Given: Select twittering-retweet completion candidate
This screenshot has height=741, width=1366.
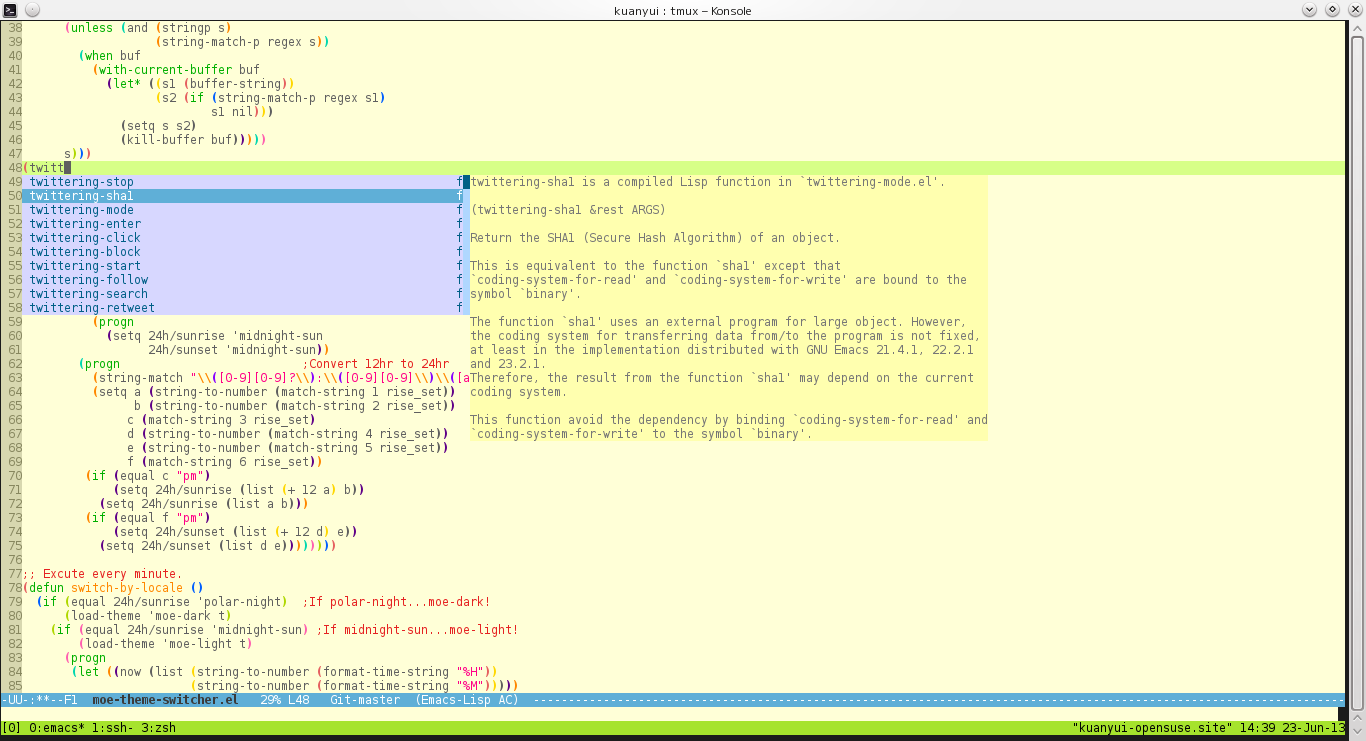Looking at the screenshot, I should pos(246,308).
